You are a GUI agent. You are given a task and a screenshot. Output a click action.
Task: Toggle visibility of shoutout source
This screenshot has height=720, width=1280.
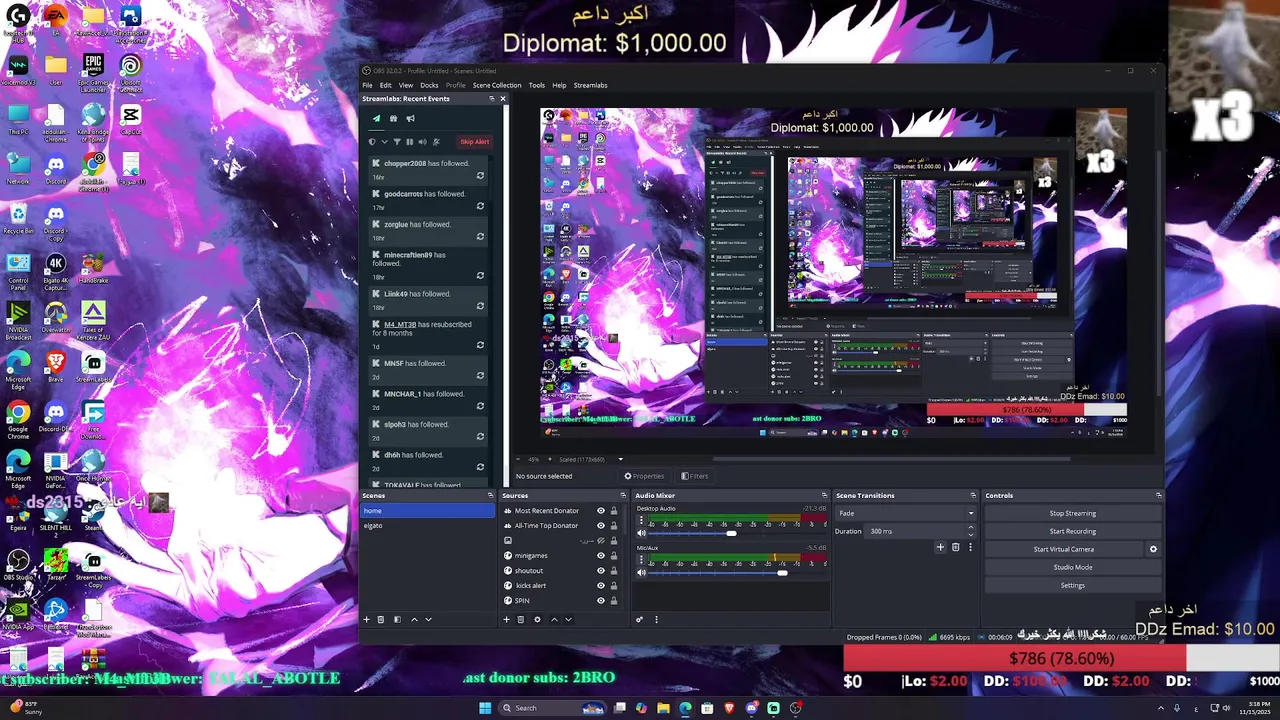pos(601,571)
